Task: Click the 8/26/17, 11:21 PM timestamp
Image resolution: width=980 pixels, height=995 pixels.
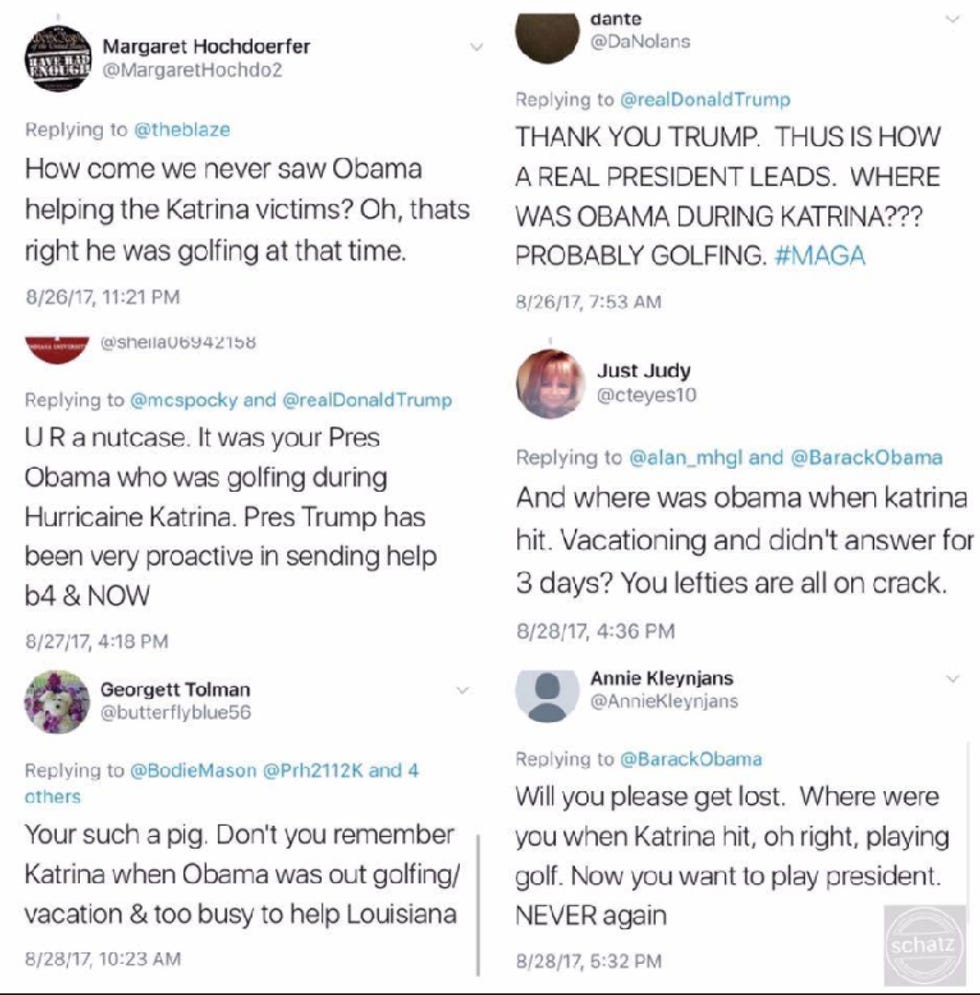Action: [102, 297]
